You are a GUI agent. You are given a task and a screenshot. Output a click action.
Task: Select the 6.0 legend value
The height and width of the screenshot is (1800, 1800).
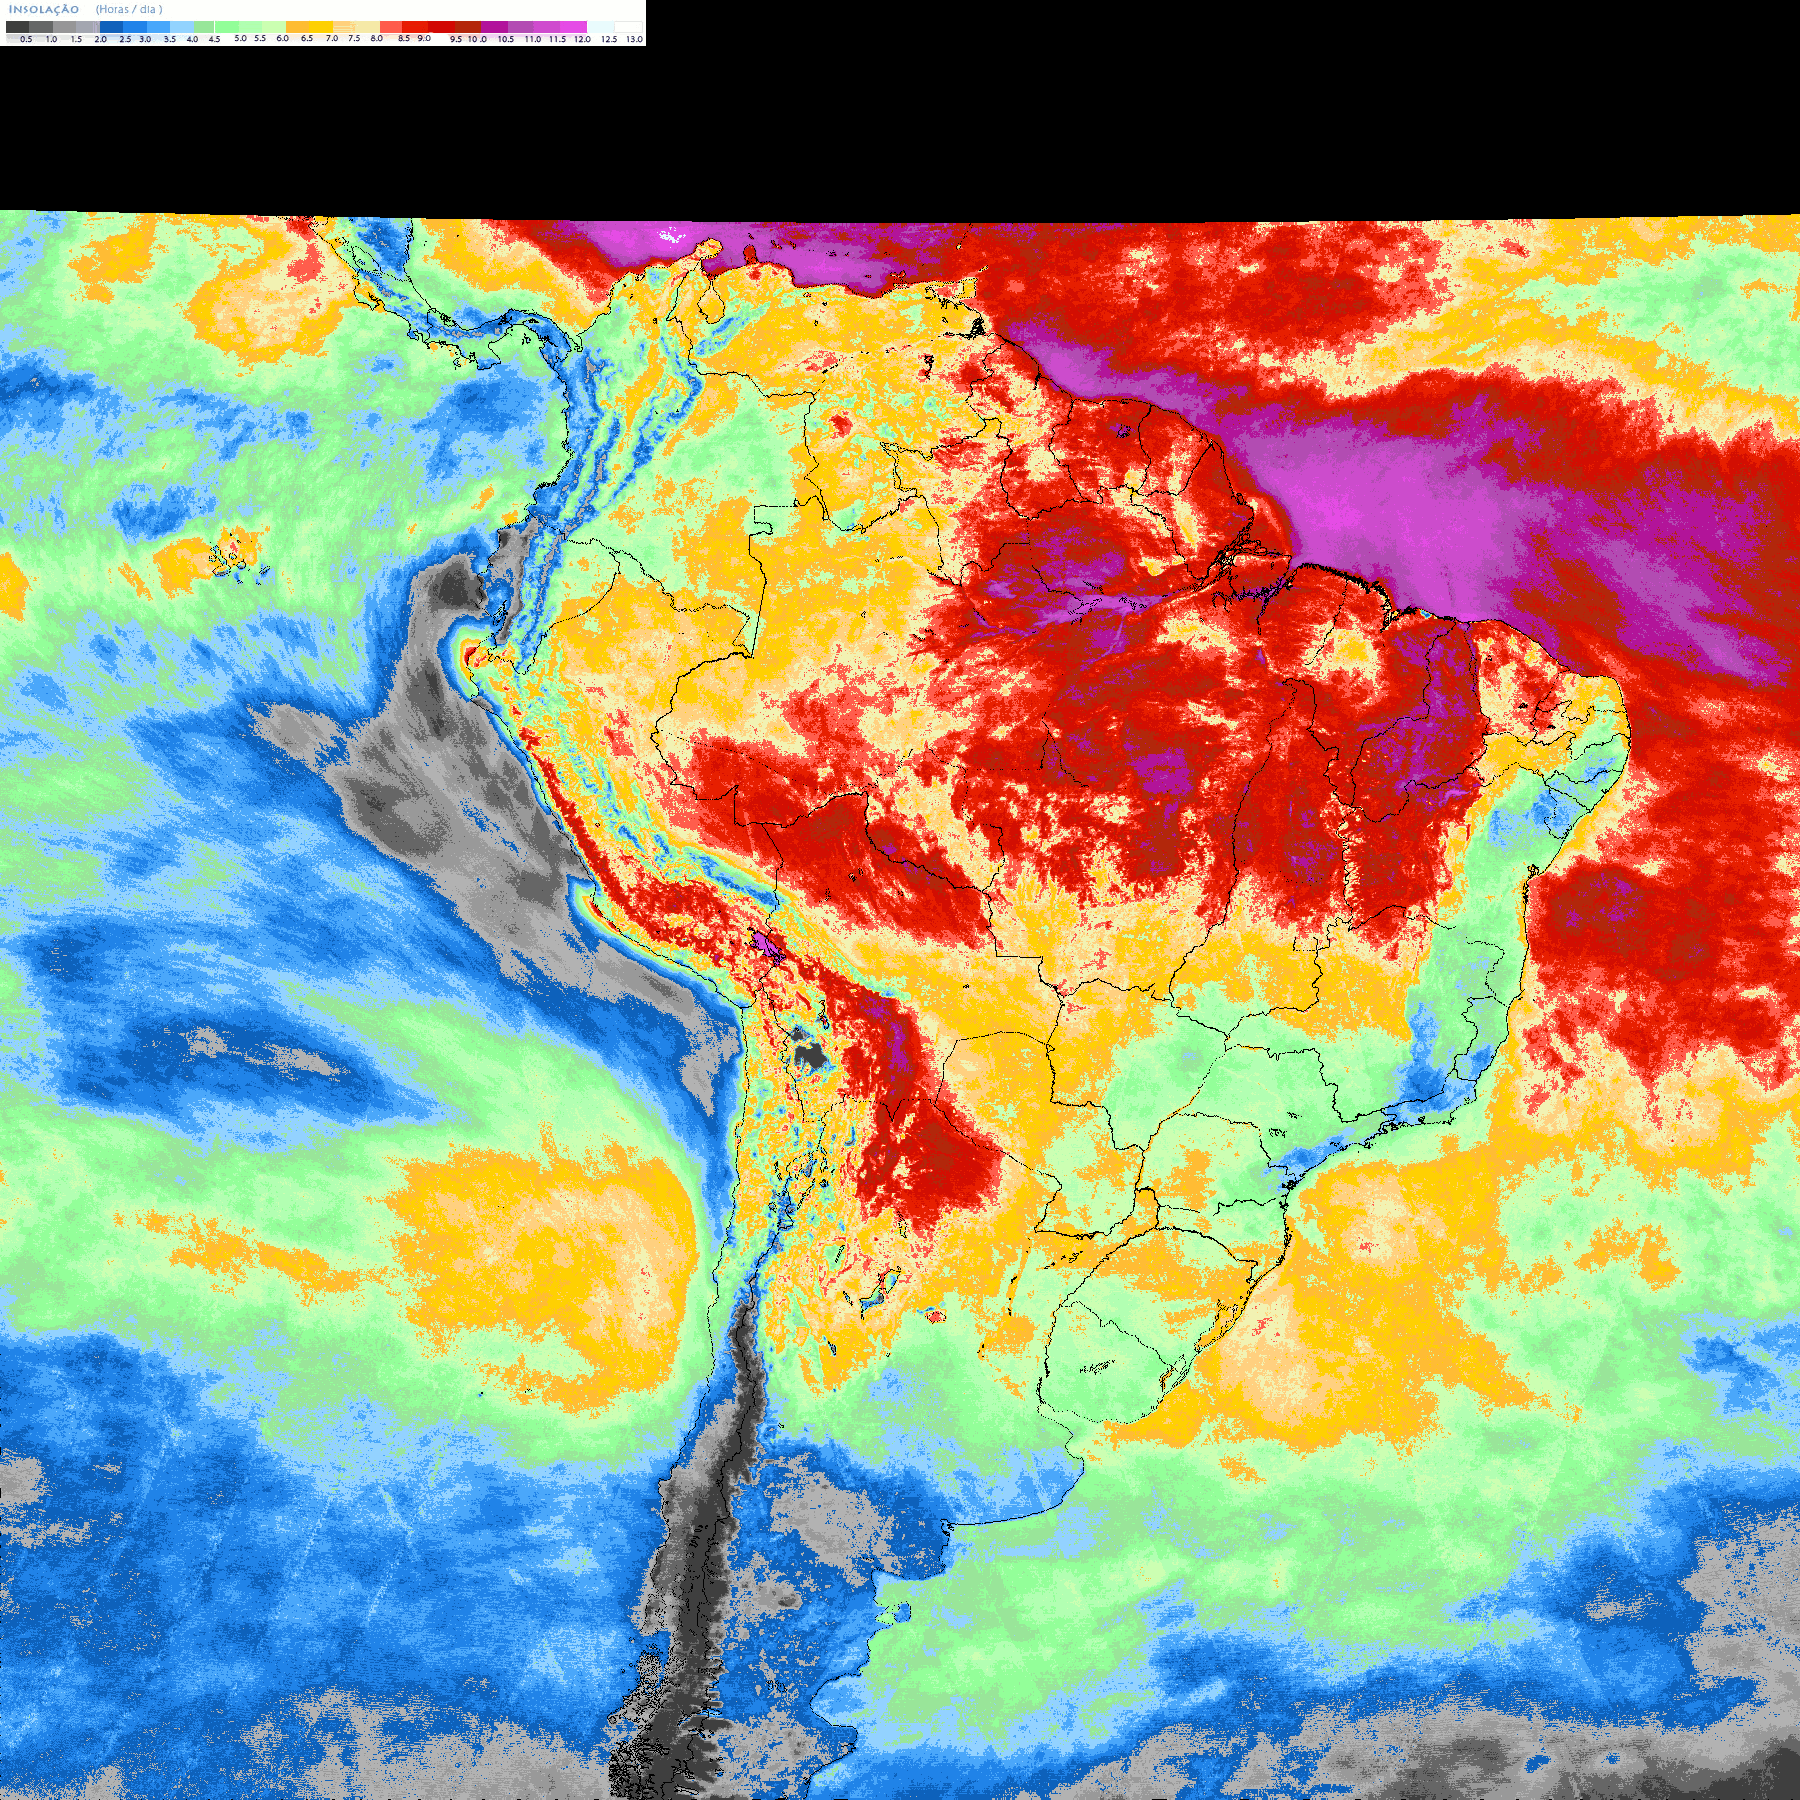282,38
